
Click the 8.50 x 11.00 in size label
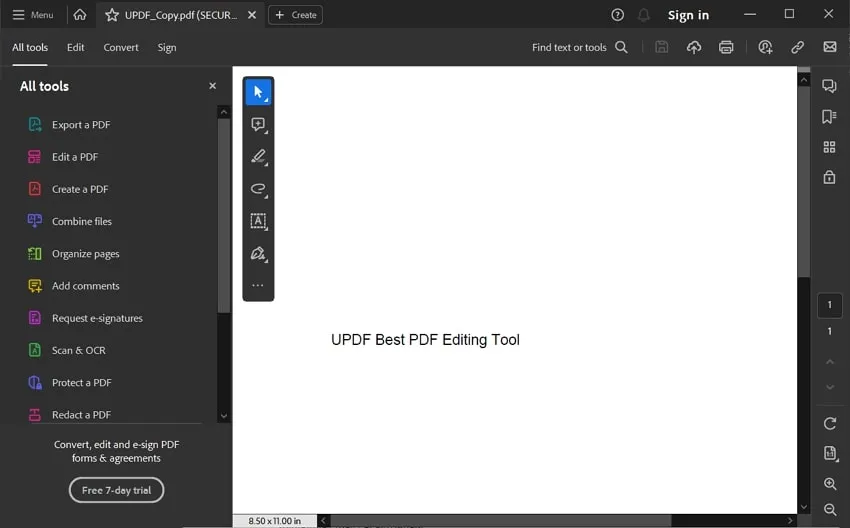point(275,520)
